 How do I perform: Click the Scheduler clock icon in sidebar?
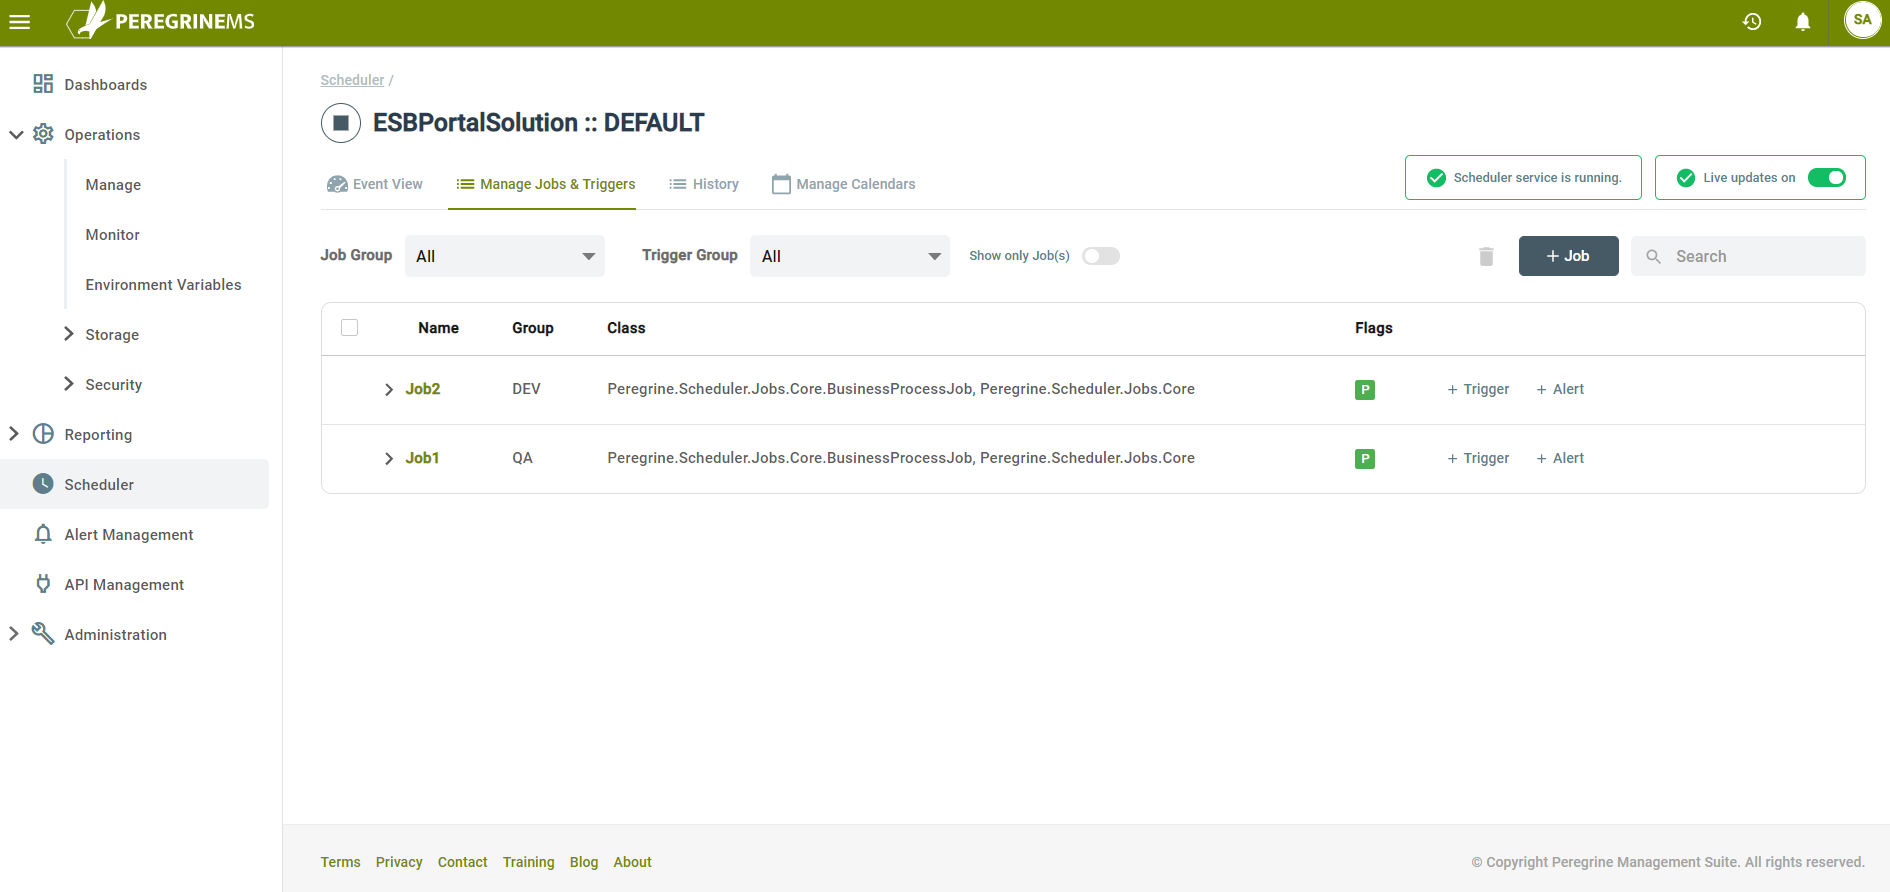coord(43,484)
